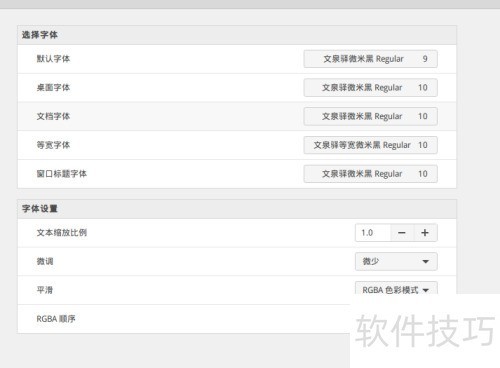Click the 窗口标题字体 label

pyautogui.click(x=62, y=174)
